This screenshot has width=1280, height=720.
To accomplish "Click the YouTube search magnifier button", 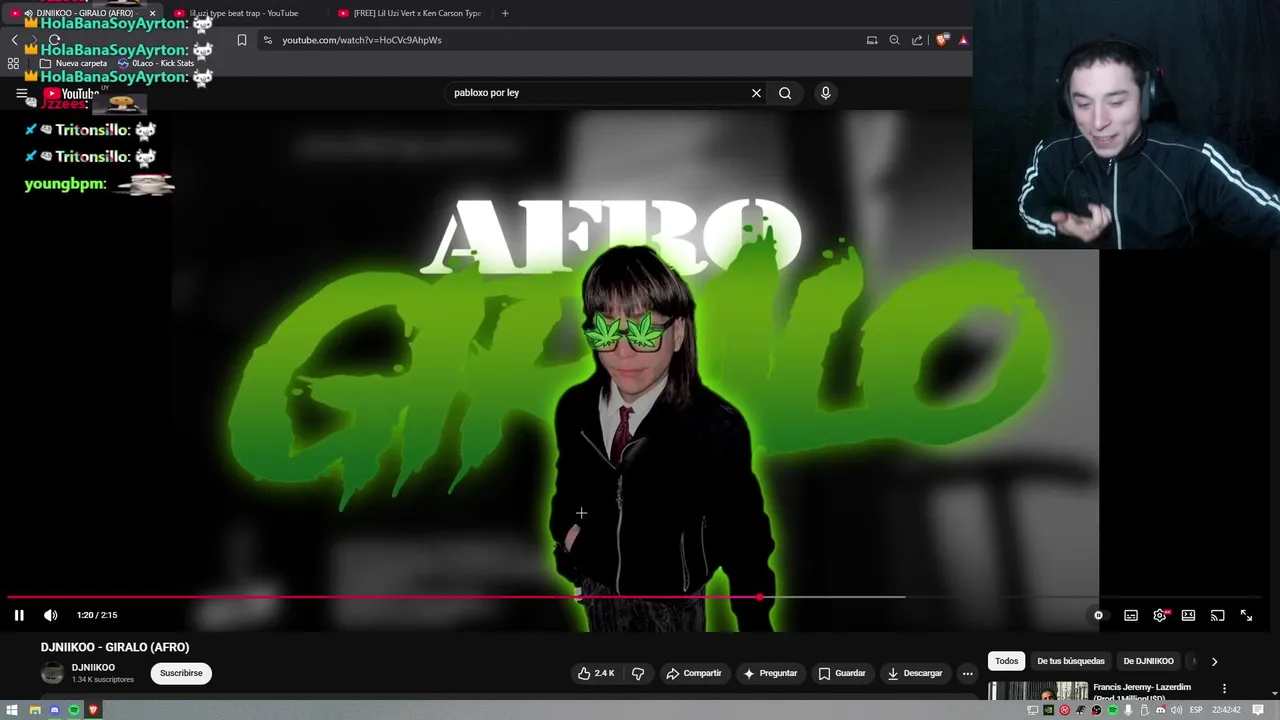I will point(785,93).
